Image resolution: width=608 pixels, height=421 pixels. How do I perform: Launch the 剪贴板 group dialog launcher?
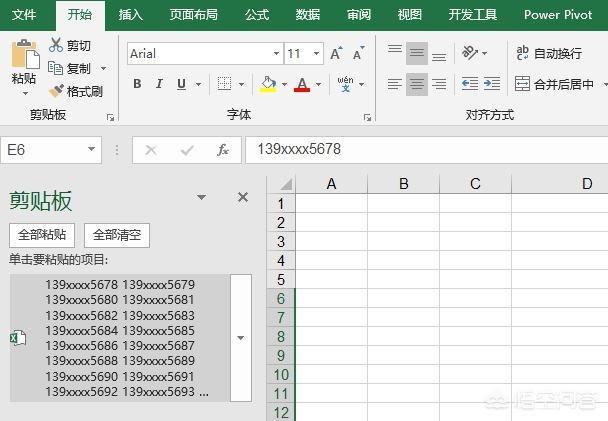click(111, 117)
